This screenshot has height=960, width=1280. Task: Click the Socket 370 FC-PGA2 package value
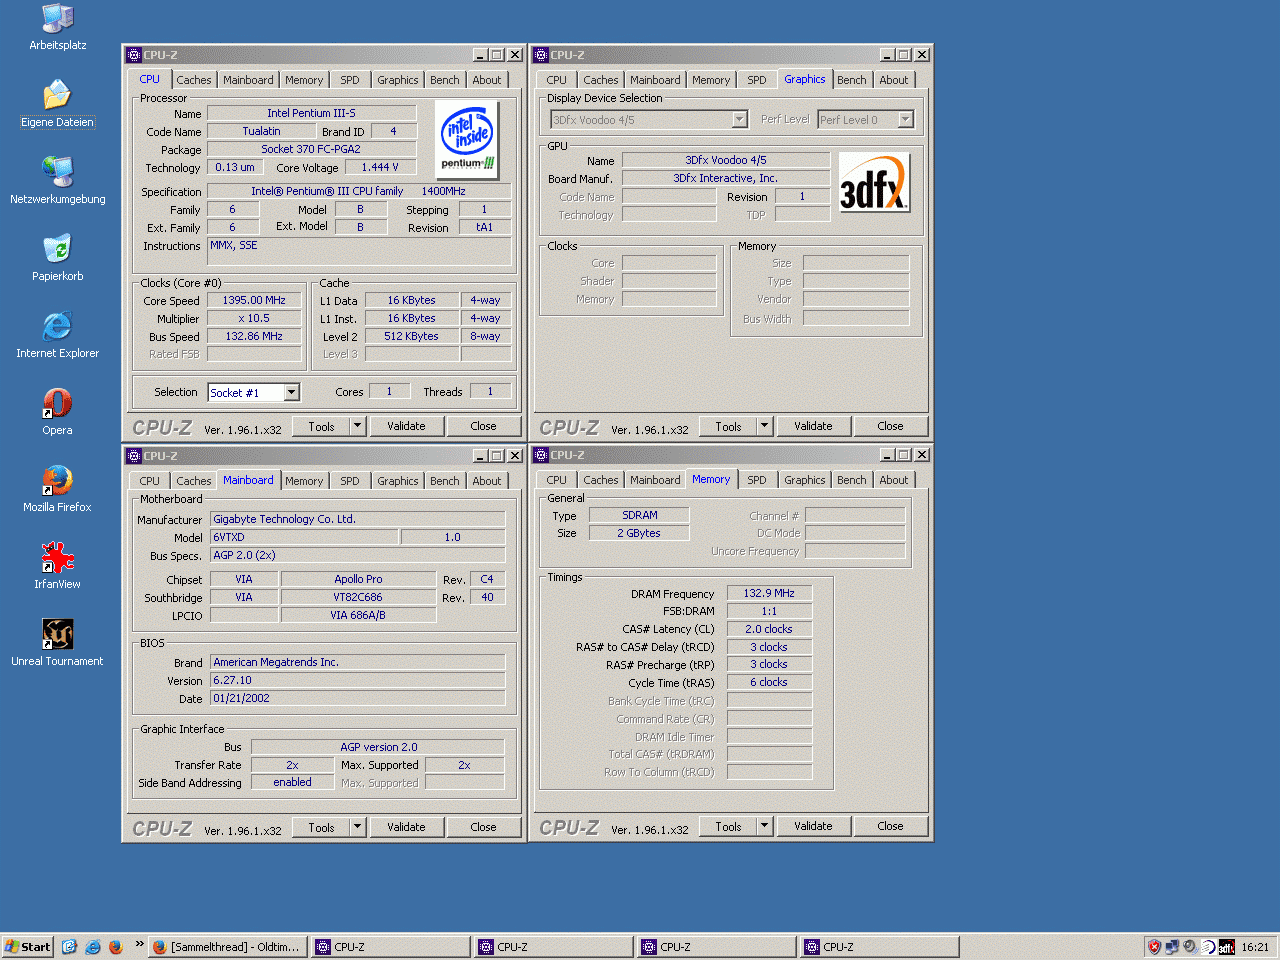311,149
